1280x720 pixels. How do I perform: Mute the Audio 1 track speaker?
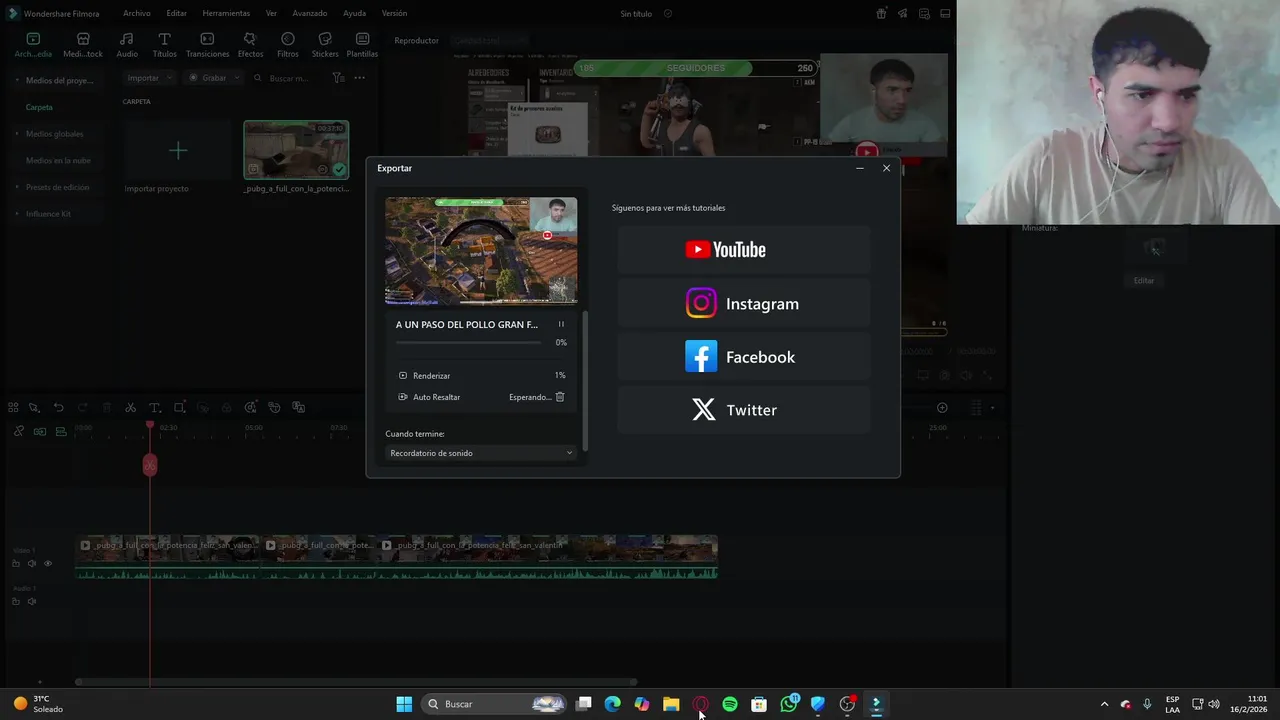click(31, 601)
